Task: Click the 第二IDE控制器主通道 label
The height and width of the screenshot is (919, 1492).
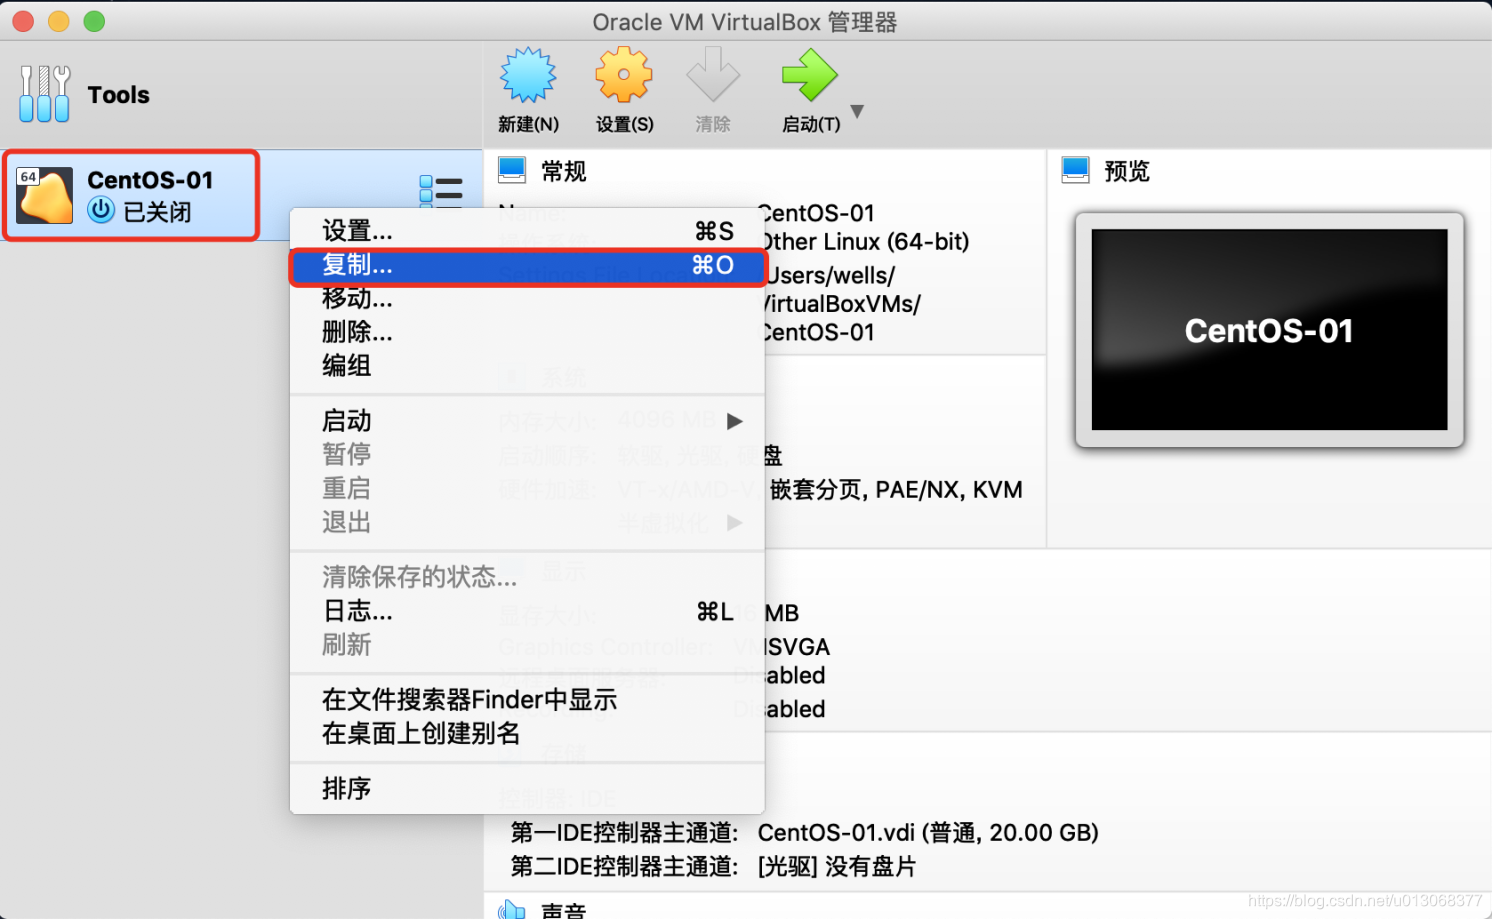Action: [625, 867]
